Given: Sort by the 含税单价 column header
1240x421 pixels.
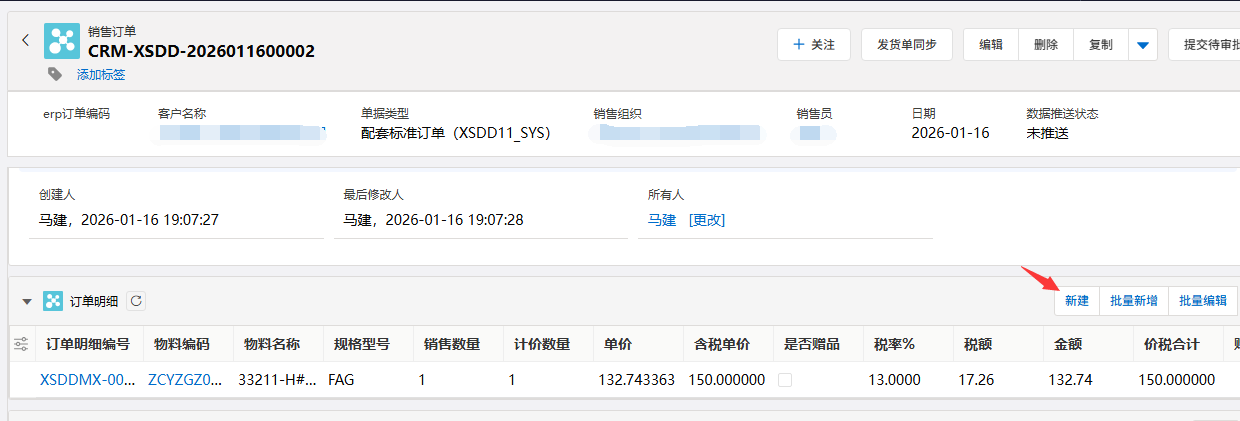Looking at the screenshot, I should (x=723, y=344).
